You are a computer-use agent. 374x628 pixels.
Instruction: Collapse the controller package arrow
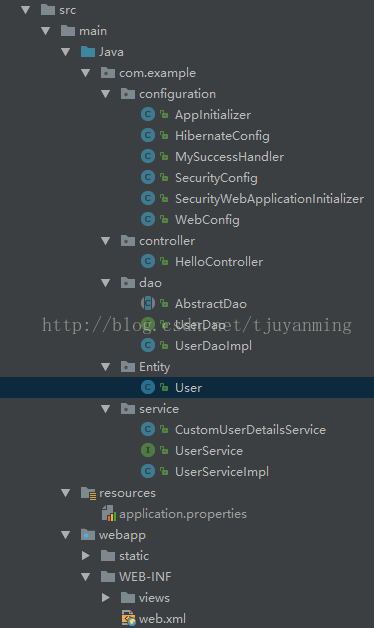[x=106, y=241]
